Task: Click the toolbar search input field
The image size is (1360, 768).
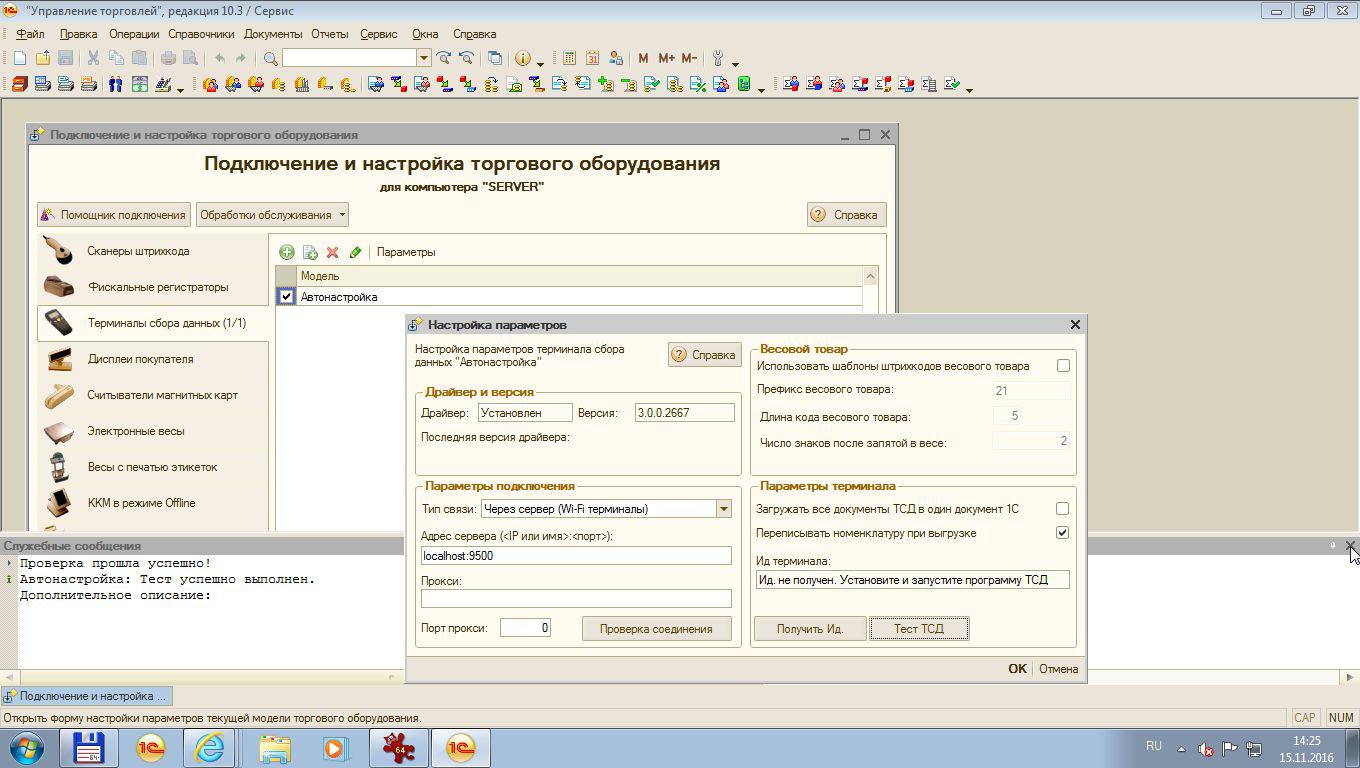Action: pyautogui.click(x=349, y=58)
